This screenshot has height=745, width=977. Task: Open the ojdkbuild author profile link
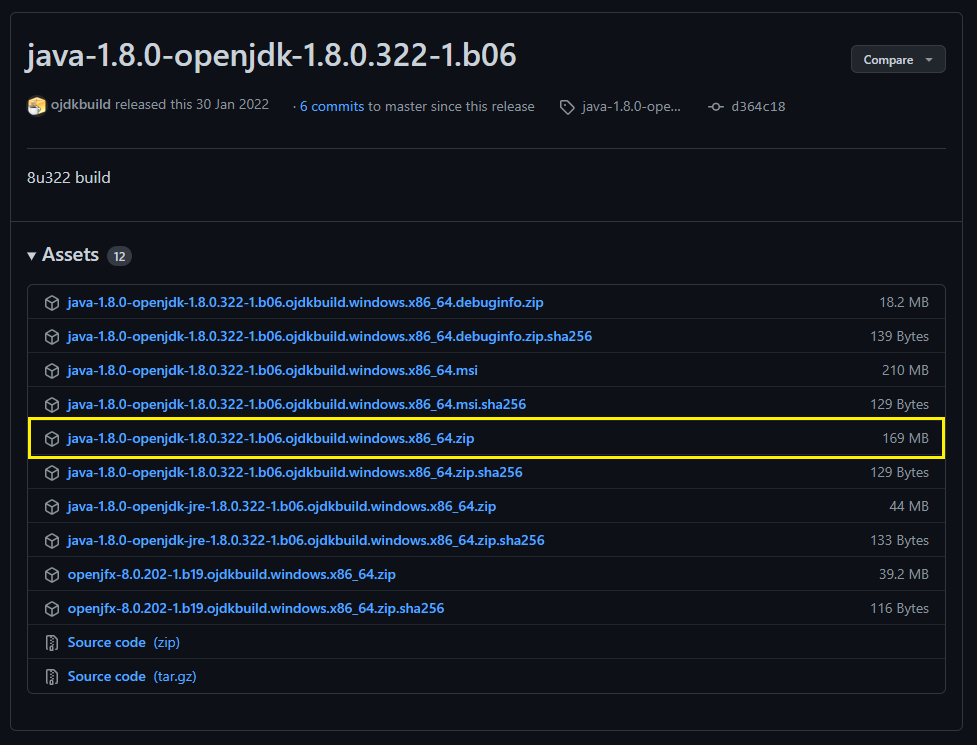[x=85, y=105]
